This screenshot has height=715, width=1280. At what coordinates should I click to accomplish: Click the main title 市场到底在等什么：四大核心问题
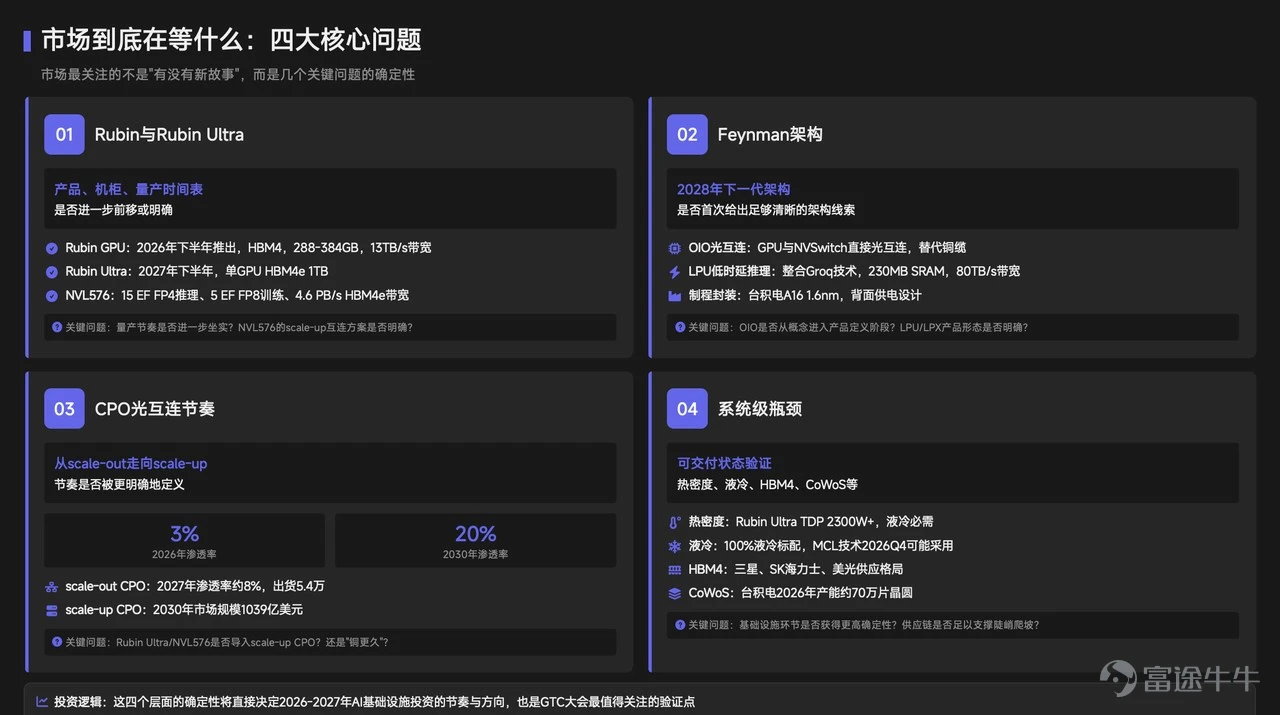(x=231, y=40)
